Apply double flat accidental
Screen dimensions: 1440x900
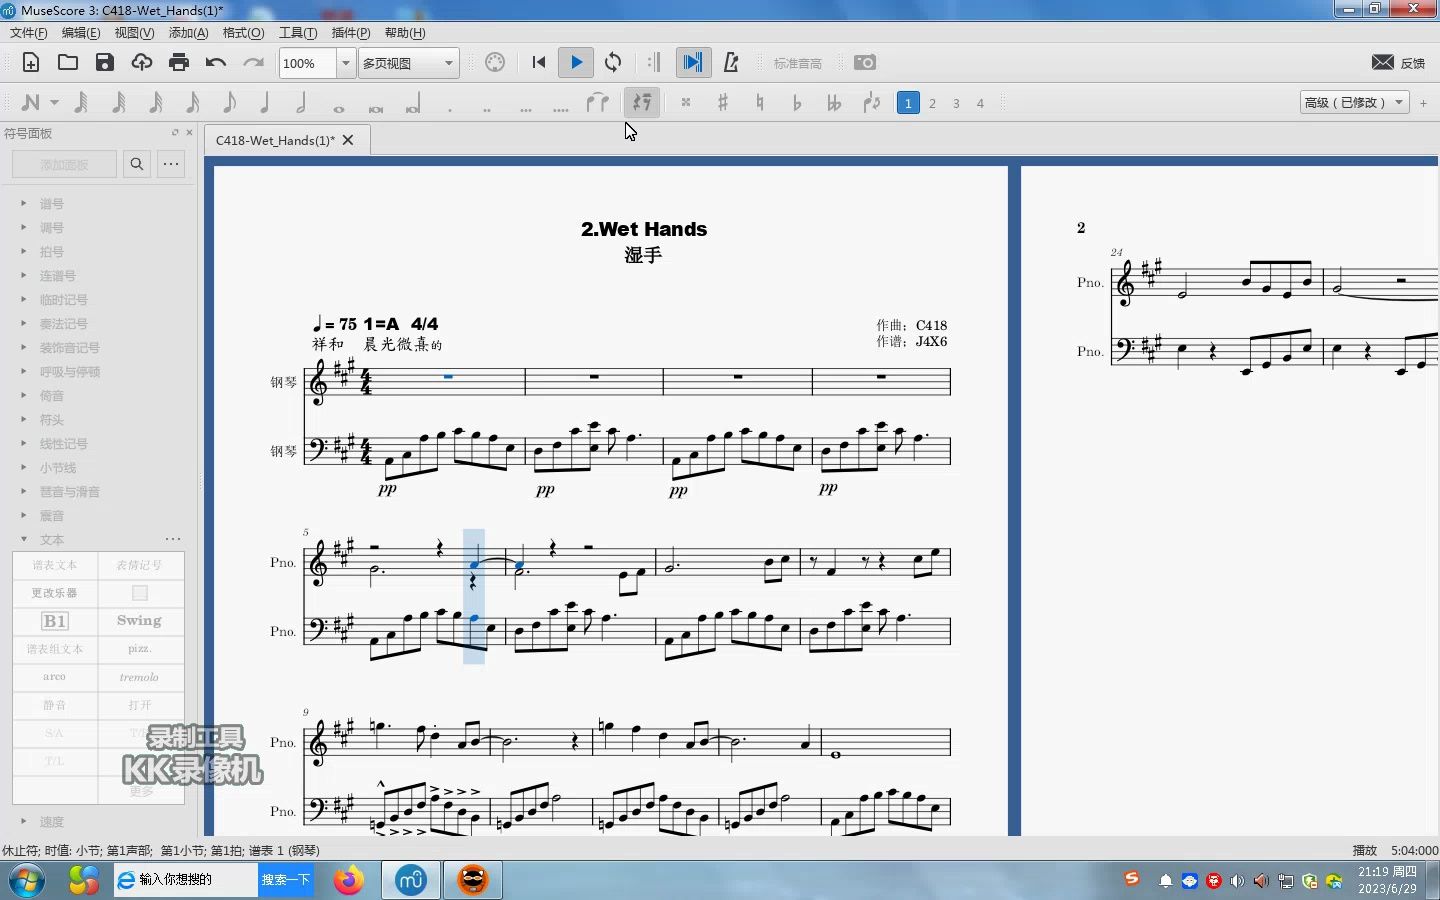(x=834, y=102)
